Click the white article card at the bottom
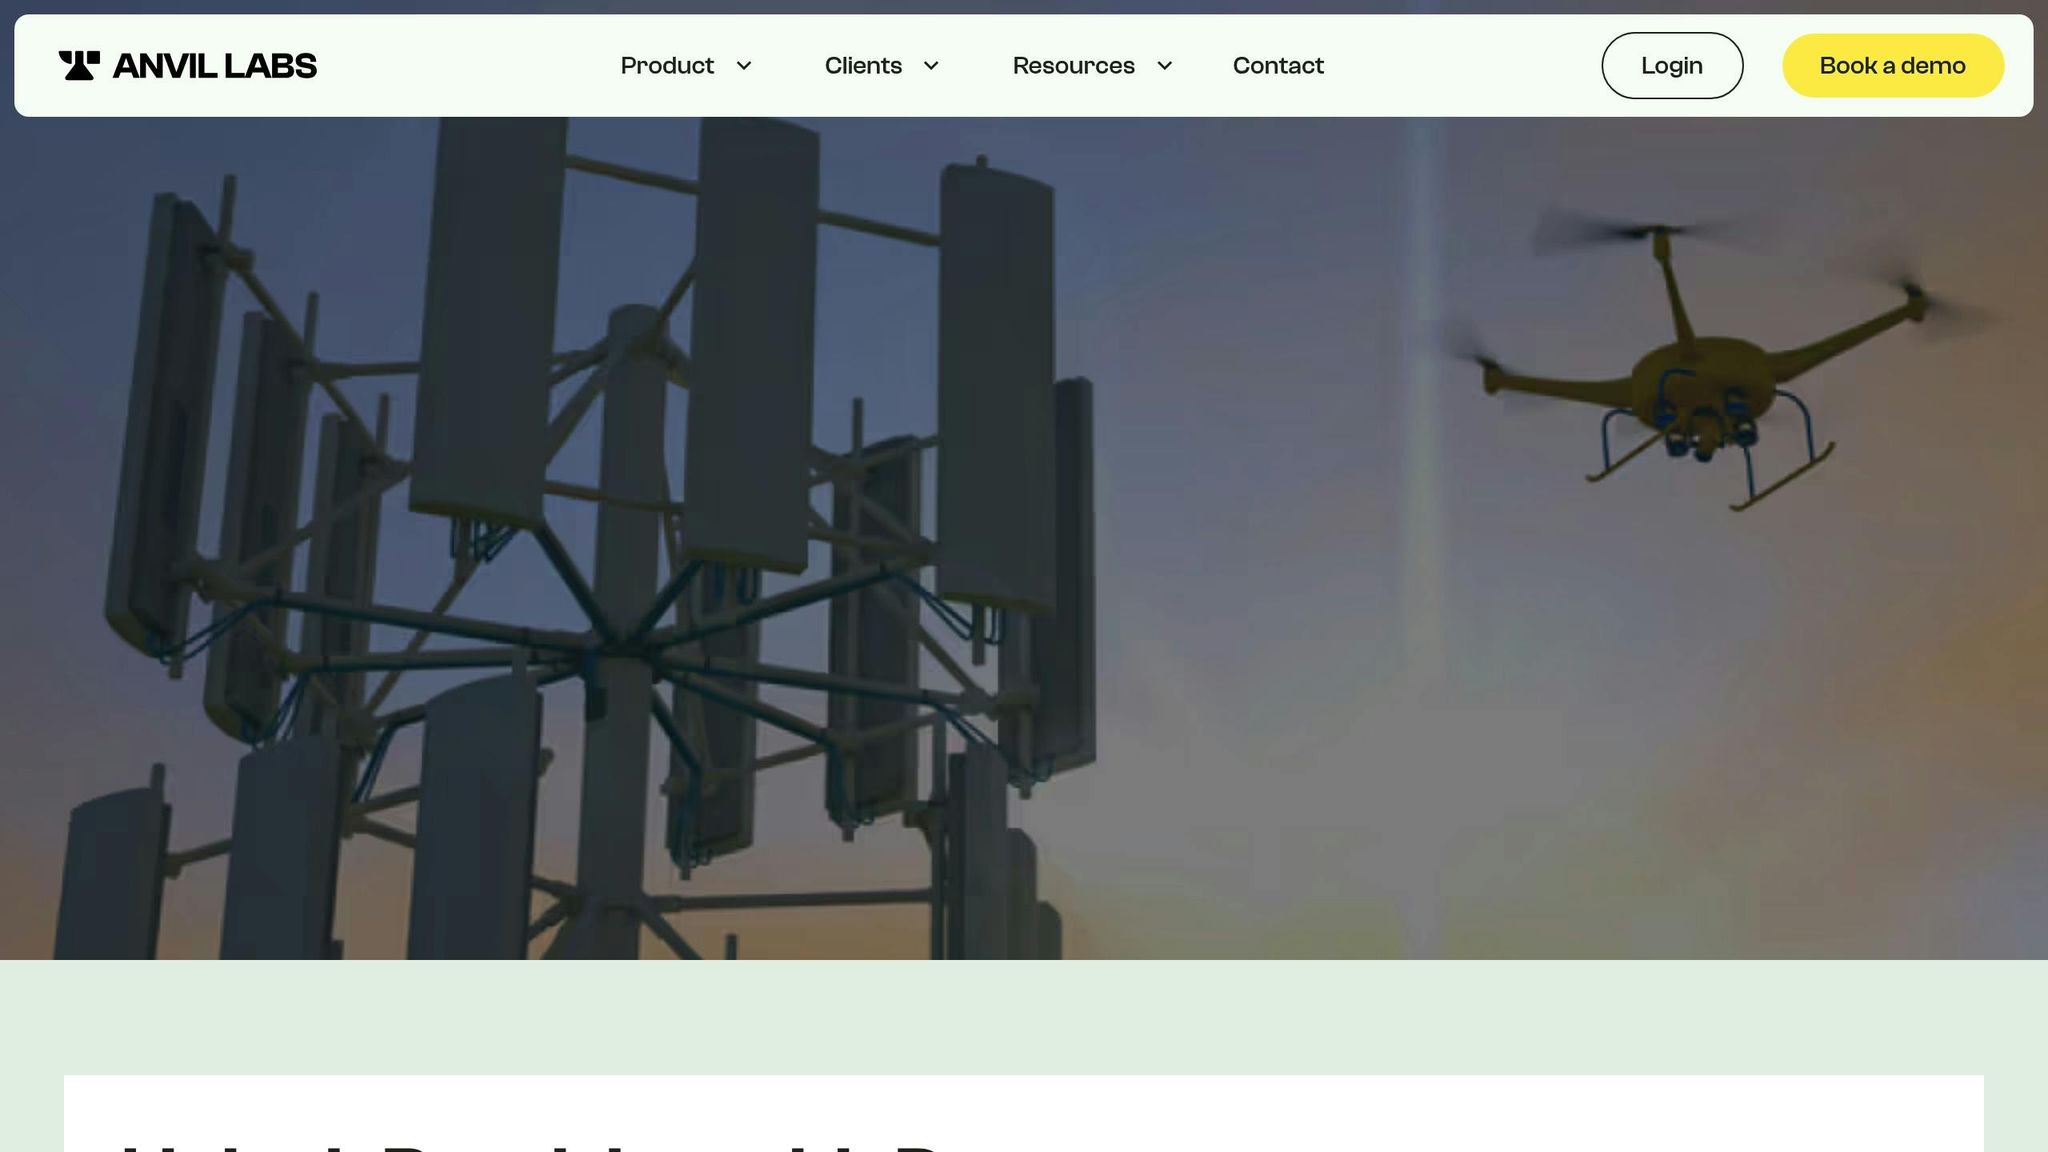The image size is (2048, 1152). point(1400,1112)
